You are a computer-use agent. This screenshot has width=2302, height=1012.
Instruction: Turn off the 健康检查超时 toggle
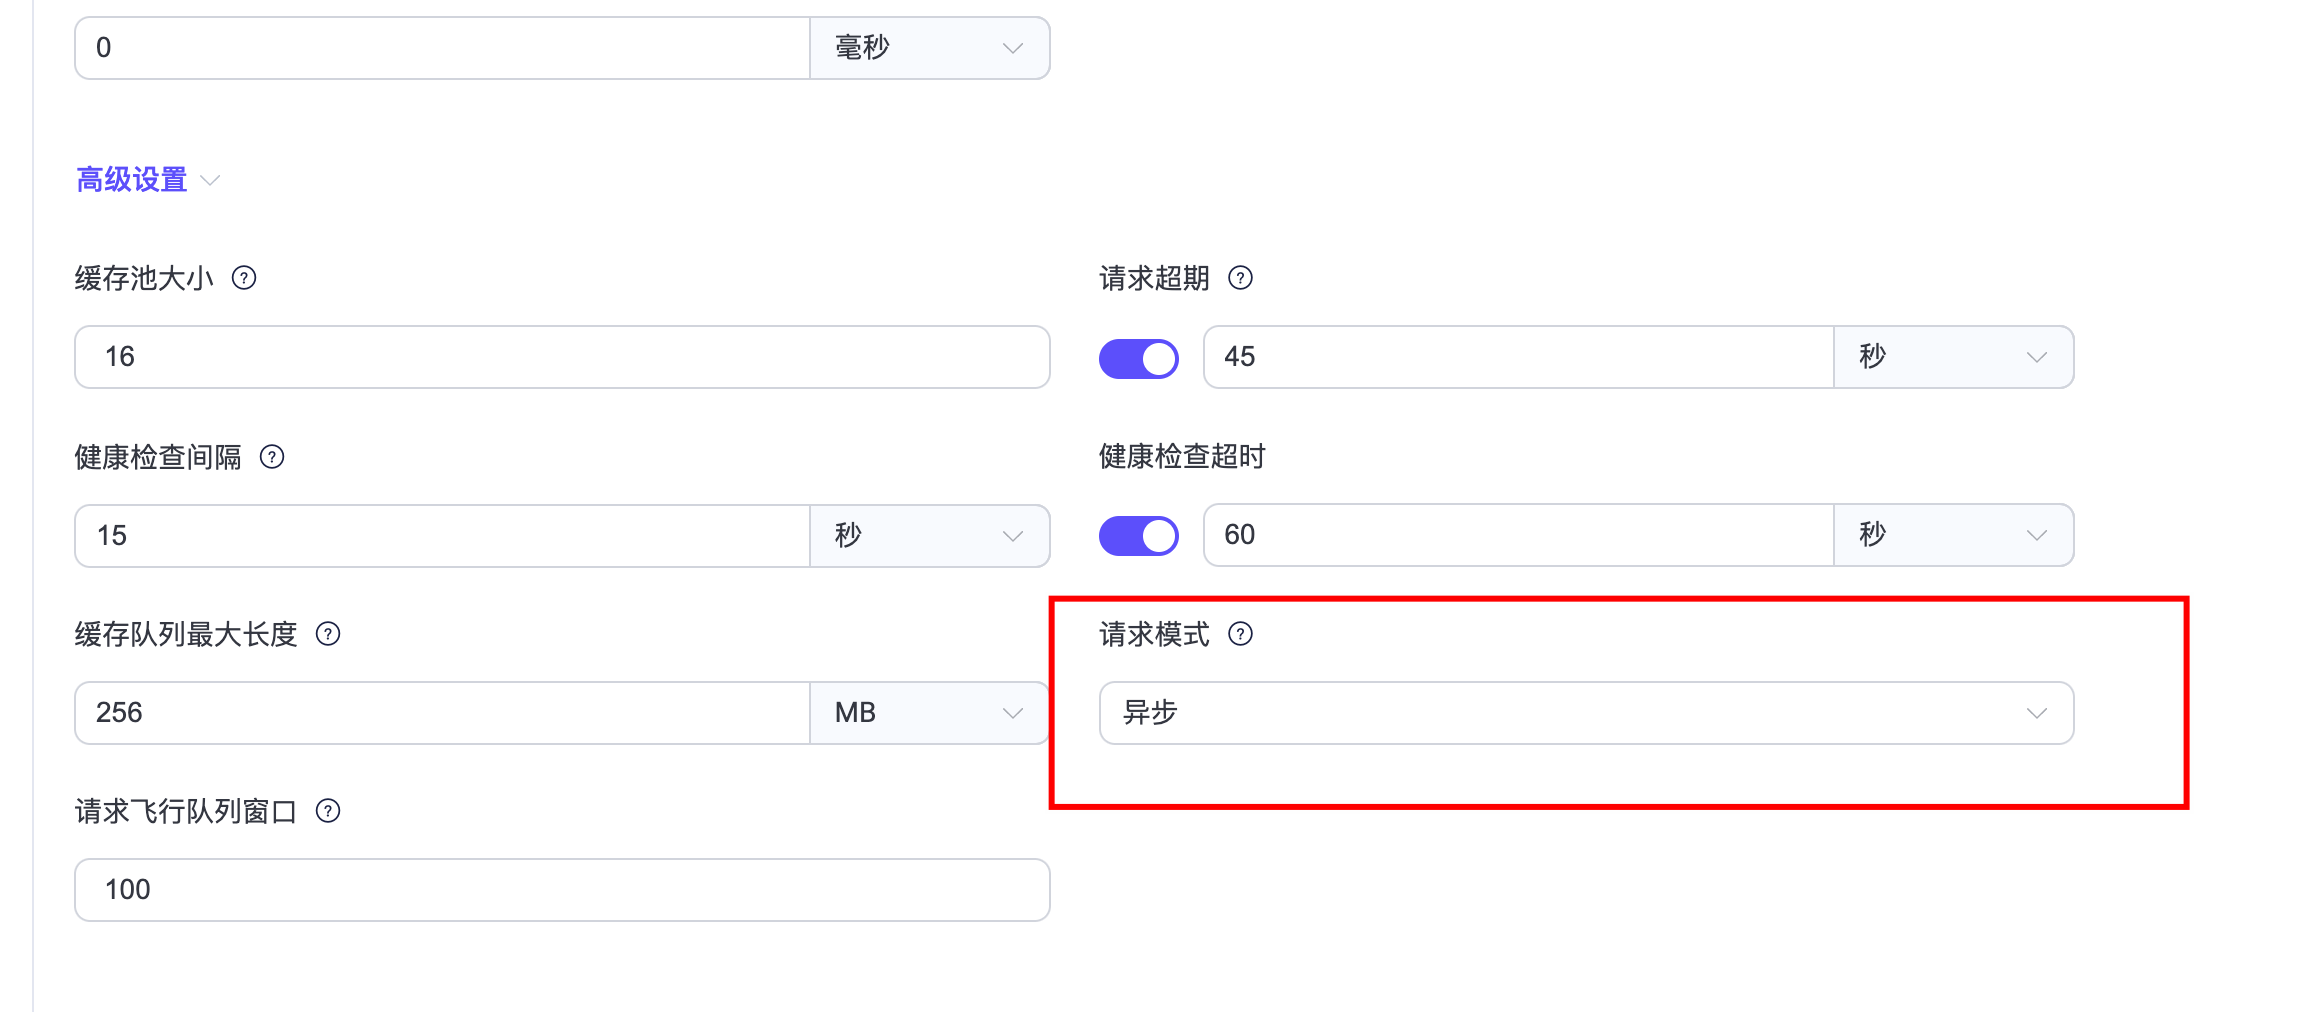pos(1138,536)
